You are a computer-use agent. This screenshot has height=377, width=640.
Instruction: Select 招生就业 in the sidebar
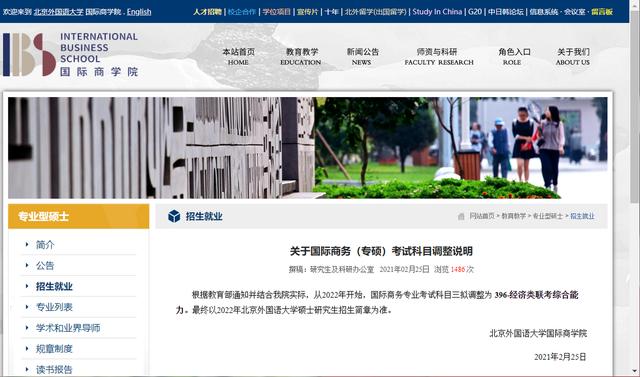click(x=54, y=286)
